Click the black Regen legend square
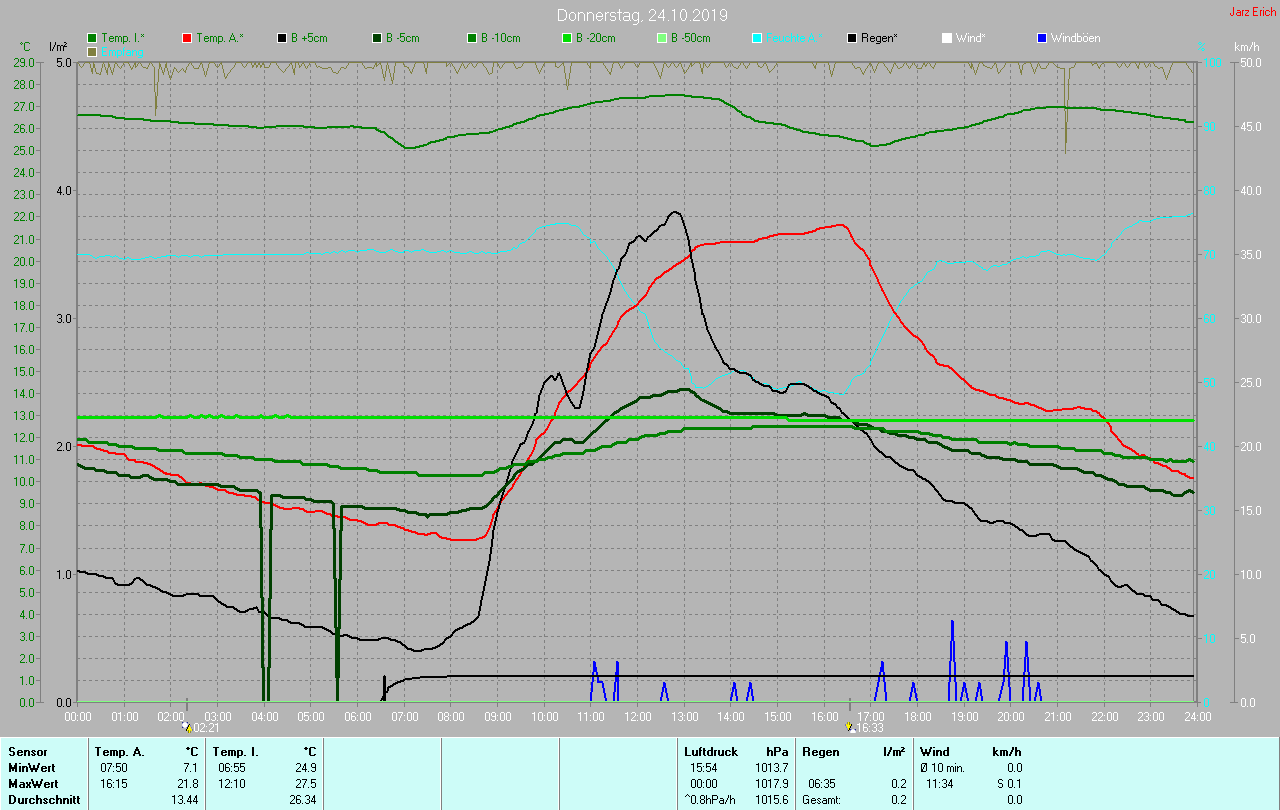The image size is (1280, 810). (852, 38)
